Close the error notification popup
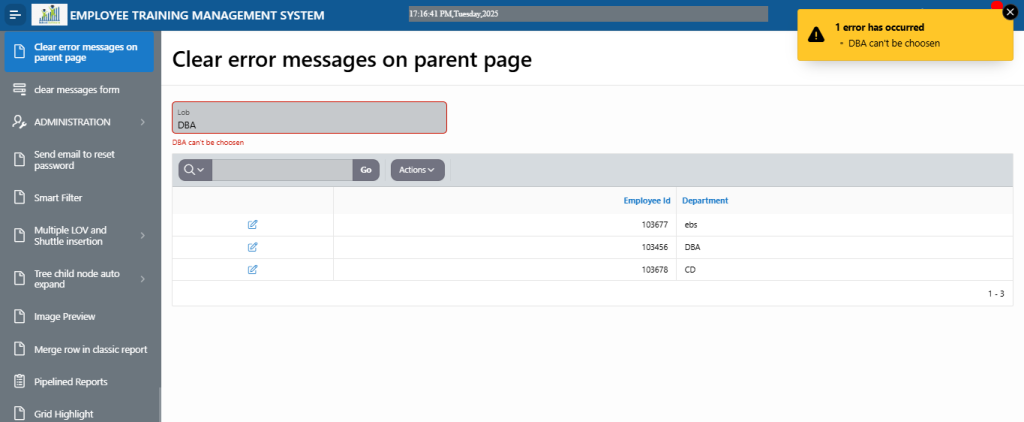The height and width of the screenshot is (422, 1024). click(1009, 12)
